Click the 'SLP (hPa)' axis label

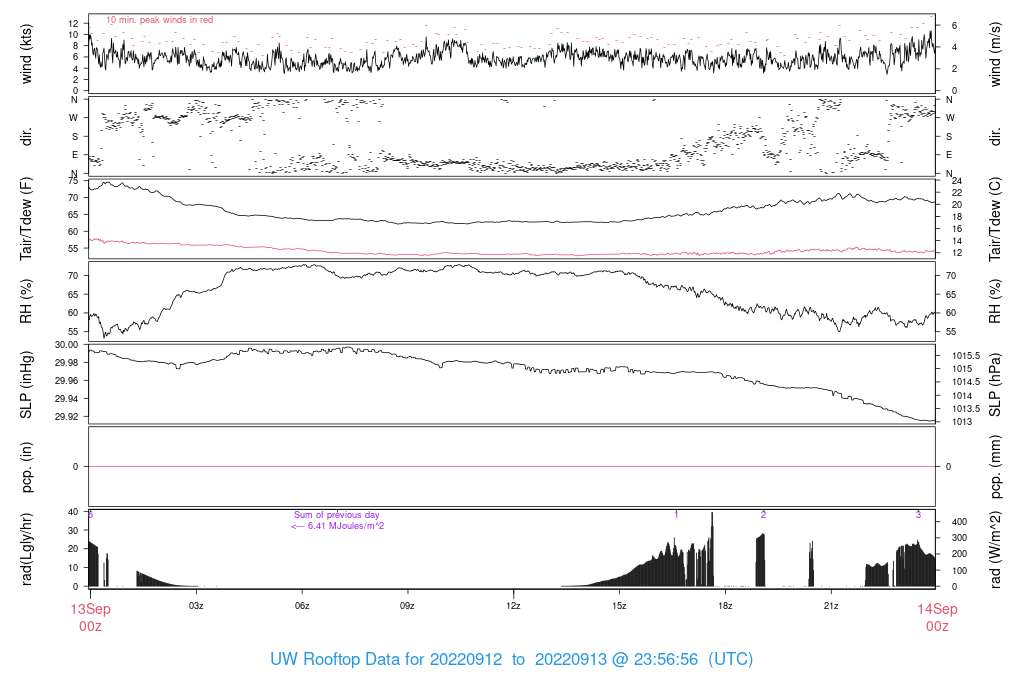point(995,385)
